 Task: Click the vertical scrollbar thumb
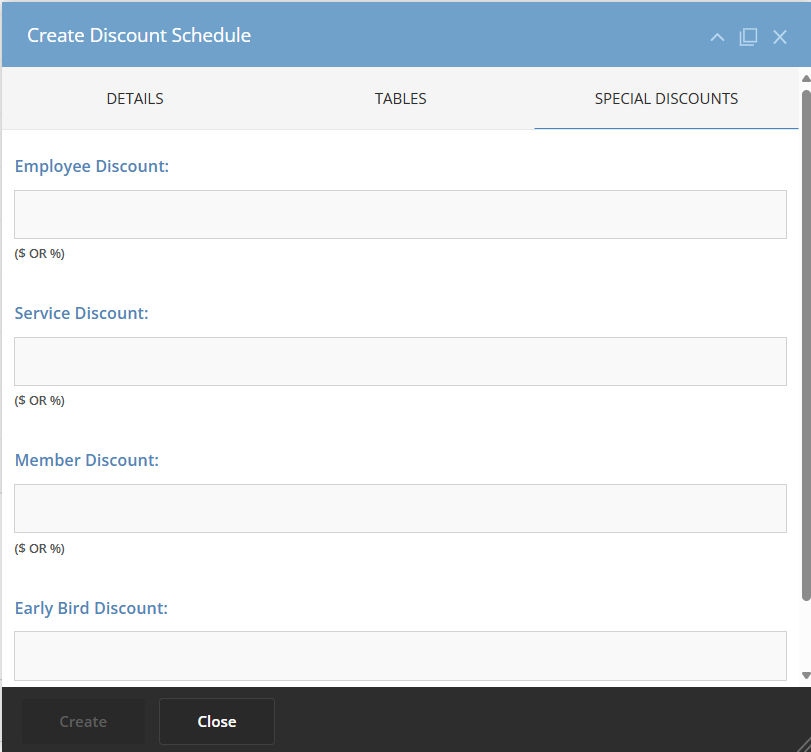[806, 345]
